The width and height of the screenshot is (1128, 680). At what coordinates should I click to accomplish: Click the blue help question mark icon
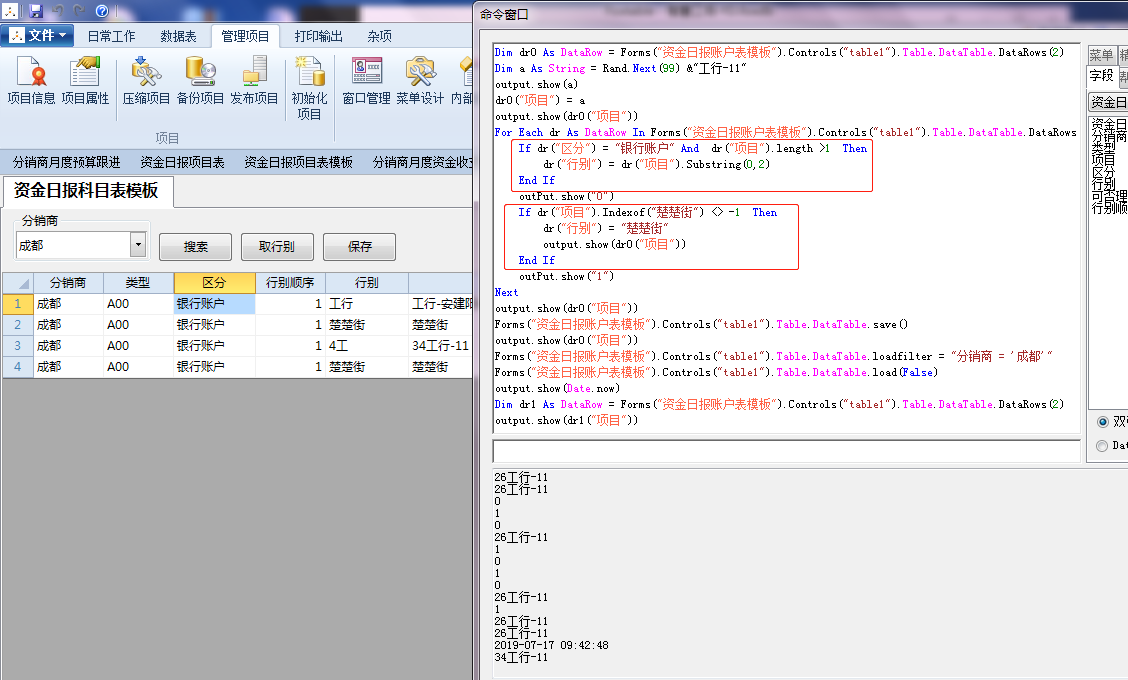point(102,11)
